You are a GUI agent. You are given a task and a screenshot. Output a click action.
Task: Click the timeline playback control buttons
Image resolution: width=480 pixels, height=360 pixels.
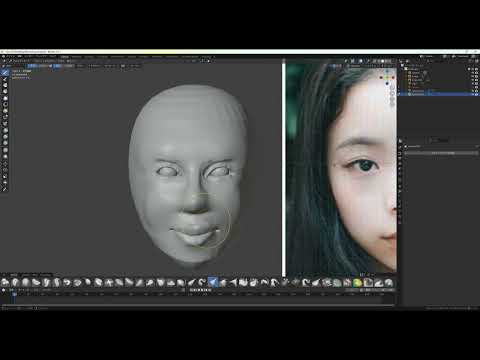coord(200,290)
